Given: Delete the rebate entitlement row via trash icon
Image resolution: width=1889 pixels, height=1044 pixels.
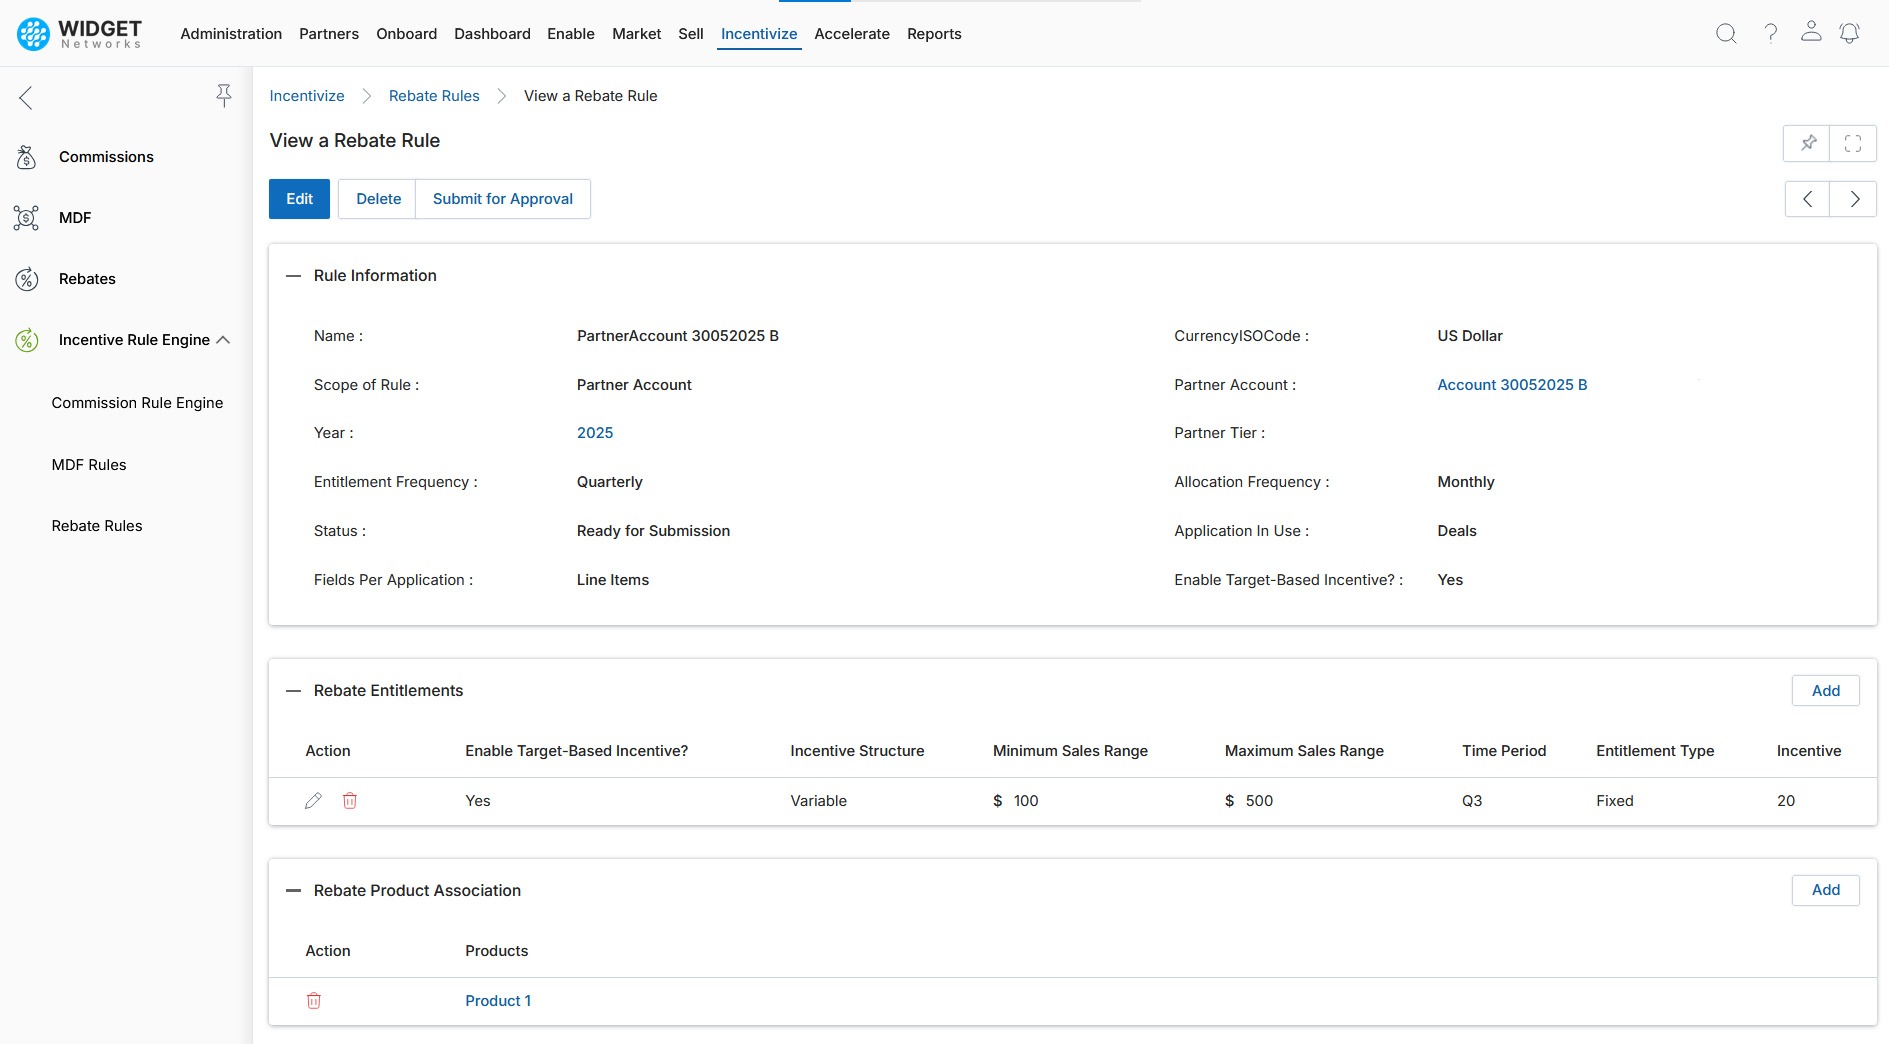Looking at the screenshot, I should tap(350, 801).
